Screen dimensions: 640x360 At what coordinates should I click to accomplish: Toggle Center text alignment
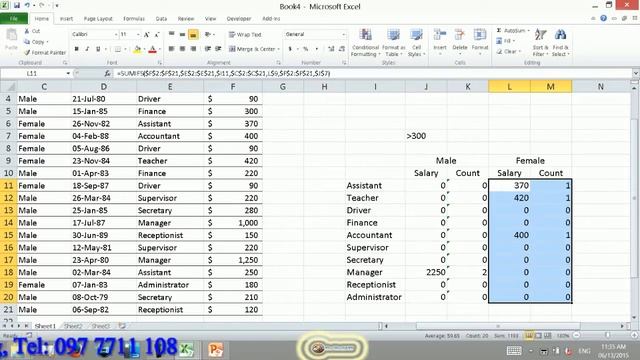point(182,49)
